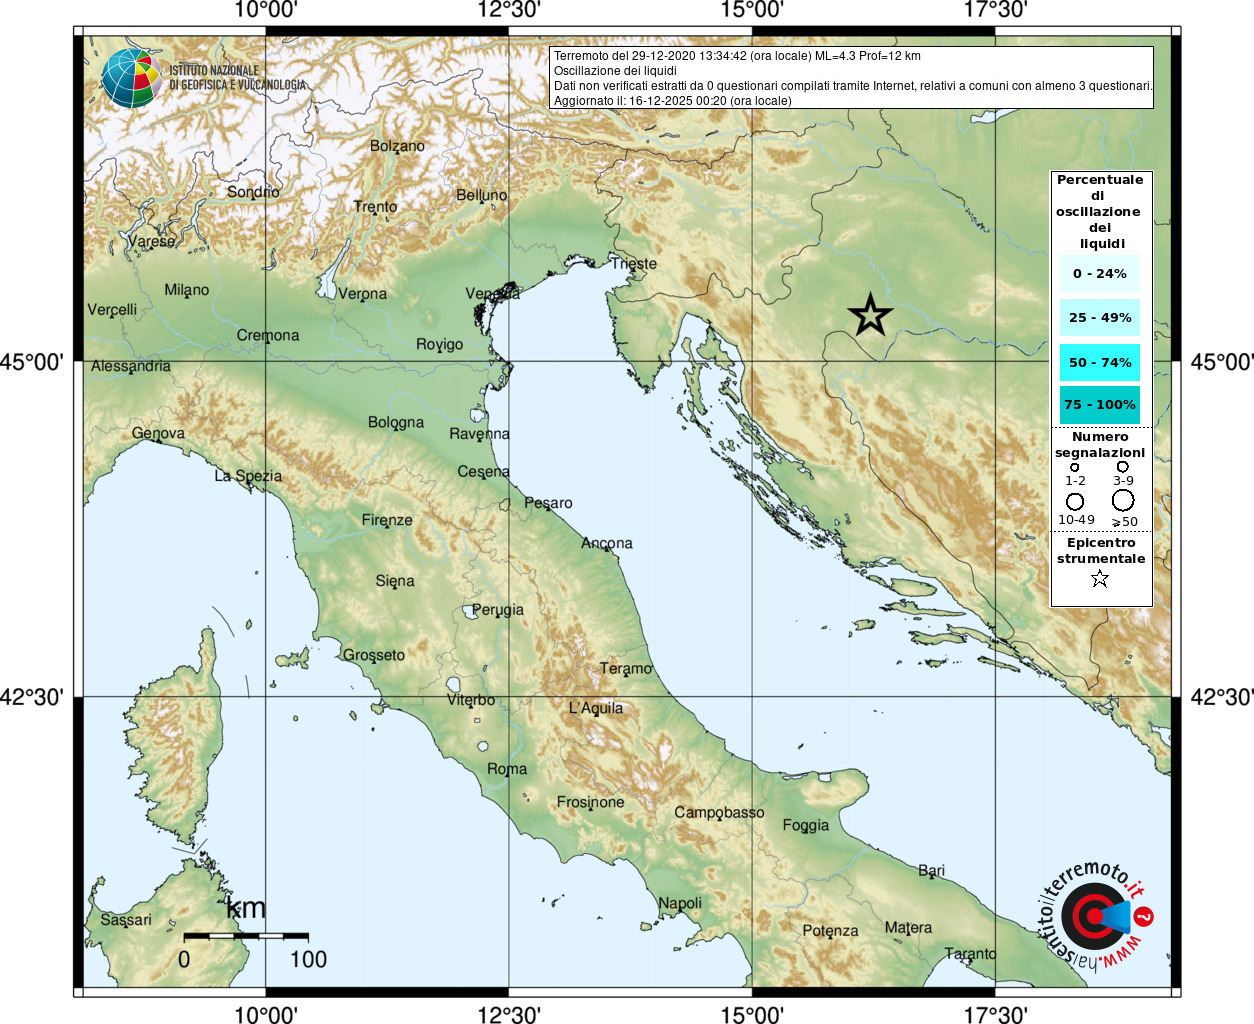This screenshot has height=1024, width=1254.
Task: Click the Potenza city label
Action: tap(830, 931)
